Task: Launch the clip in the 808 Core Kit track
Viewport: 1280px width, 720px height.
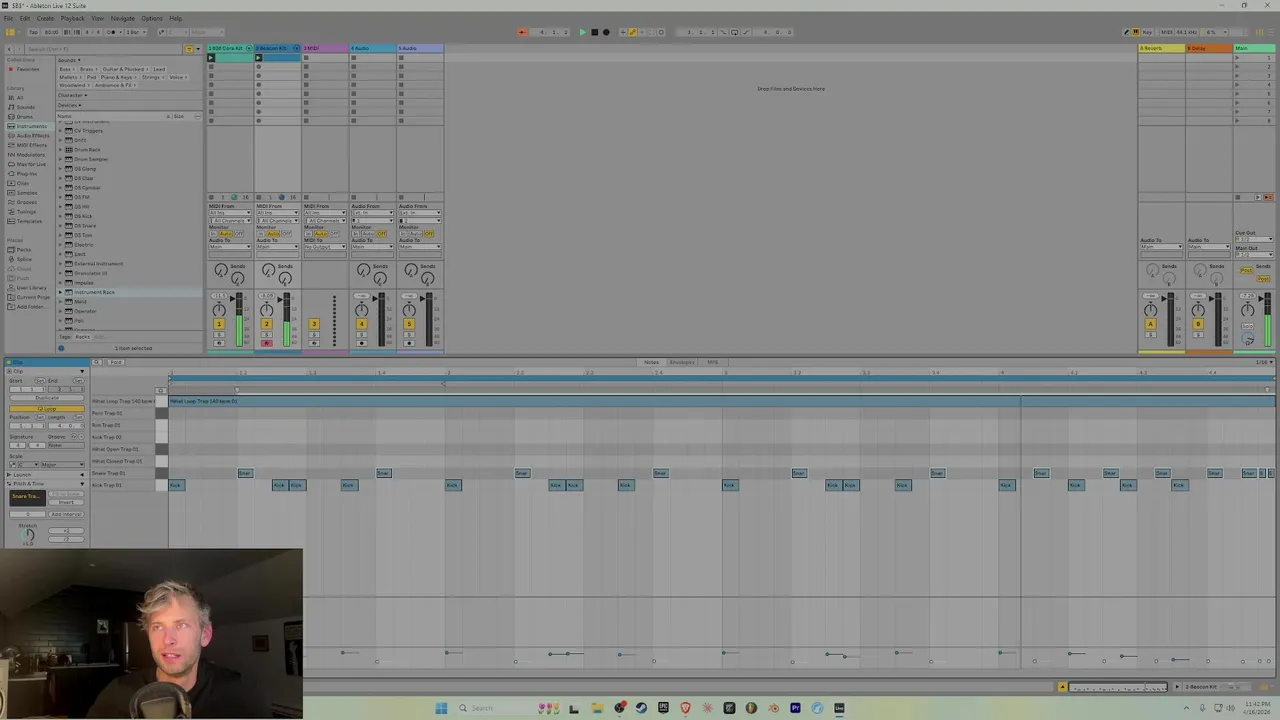Action: click(x=211, y=57)
